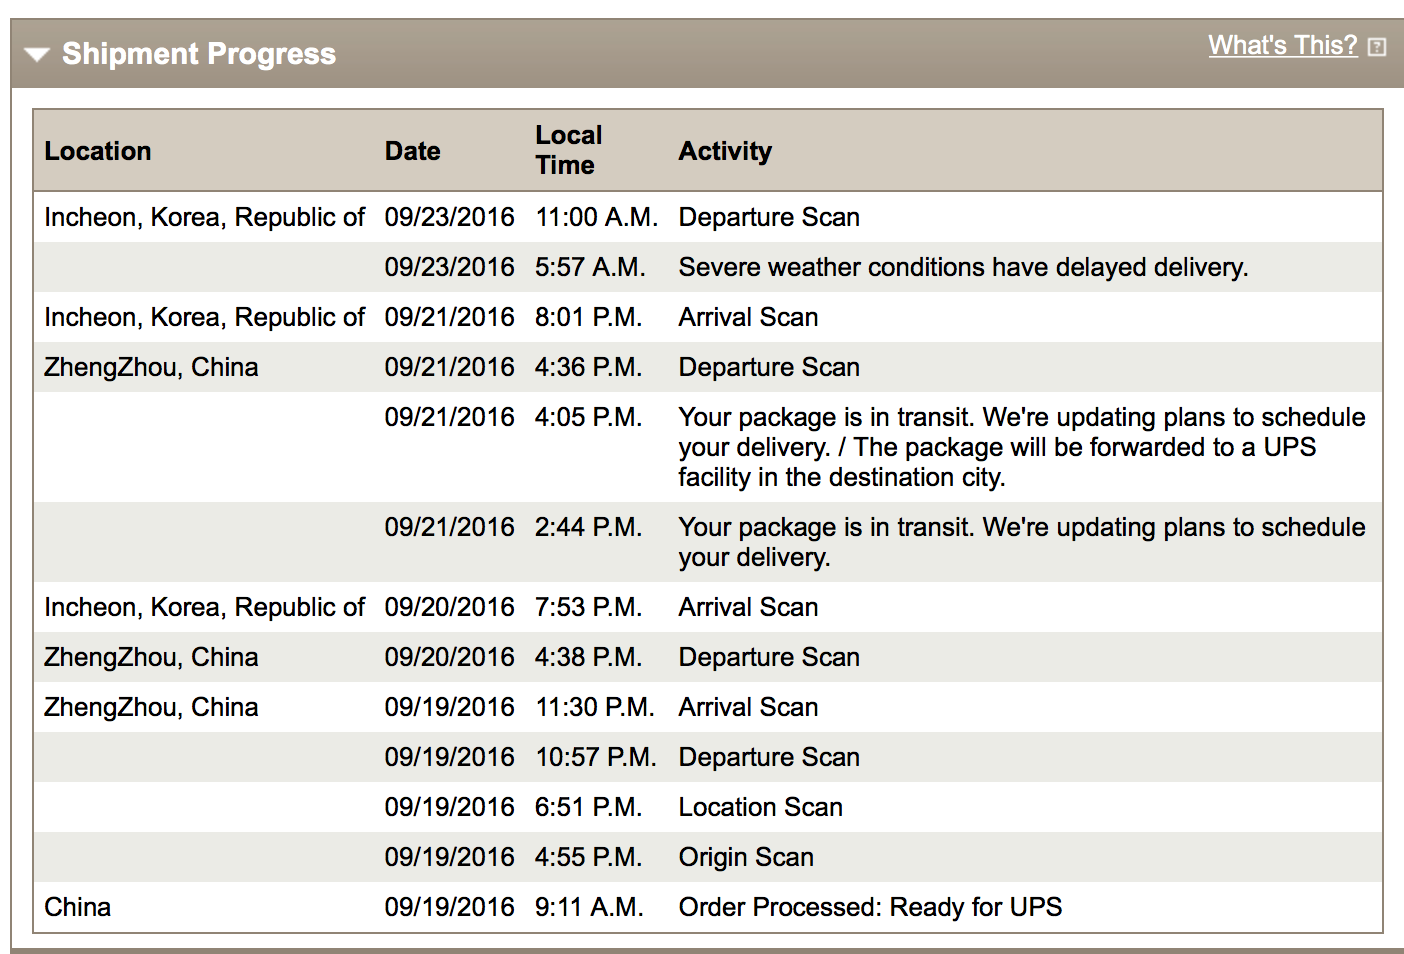
Task: Click the 2:44 P.M. time cell
Action: [x=588, y=527]
